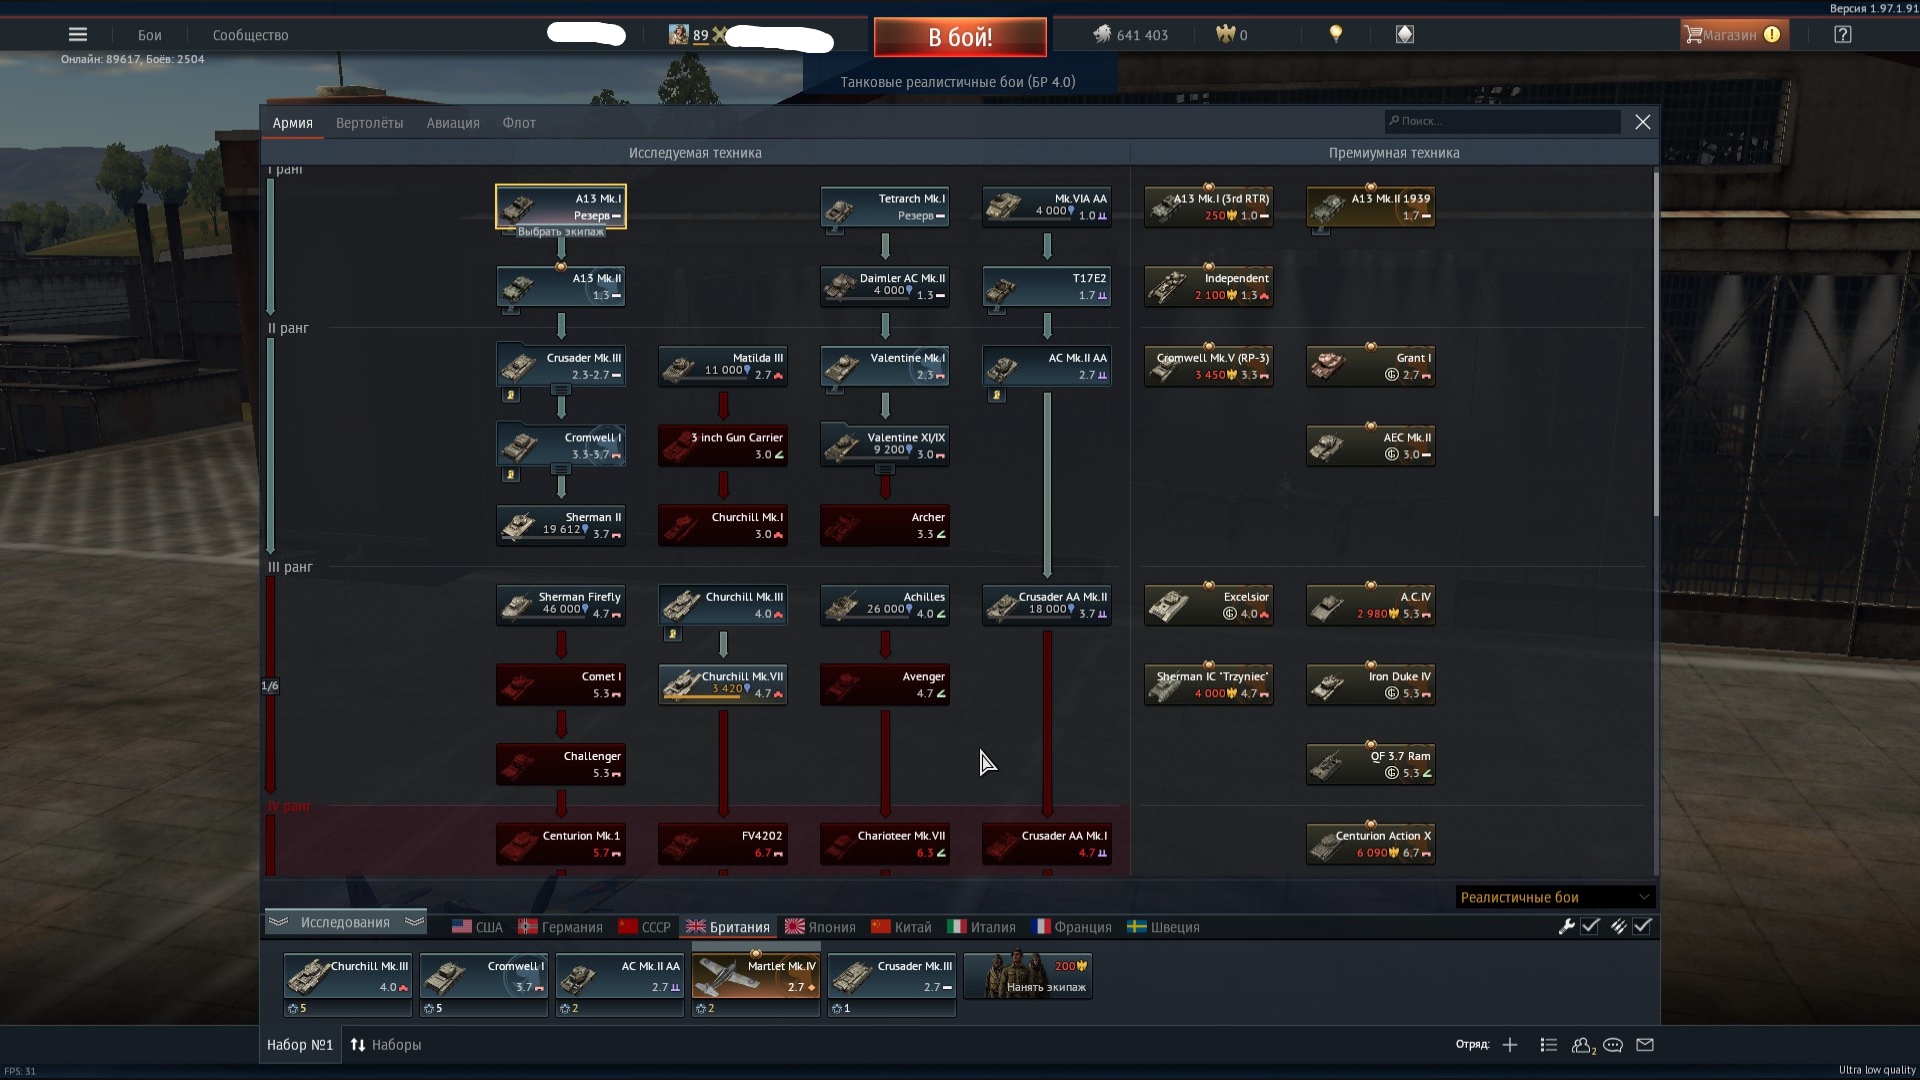This screenshot has width=1920, height=1080.
Task: Open the Сообщество top menu
Action: pos(250,35)
